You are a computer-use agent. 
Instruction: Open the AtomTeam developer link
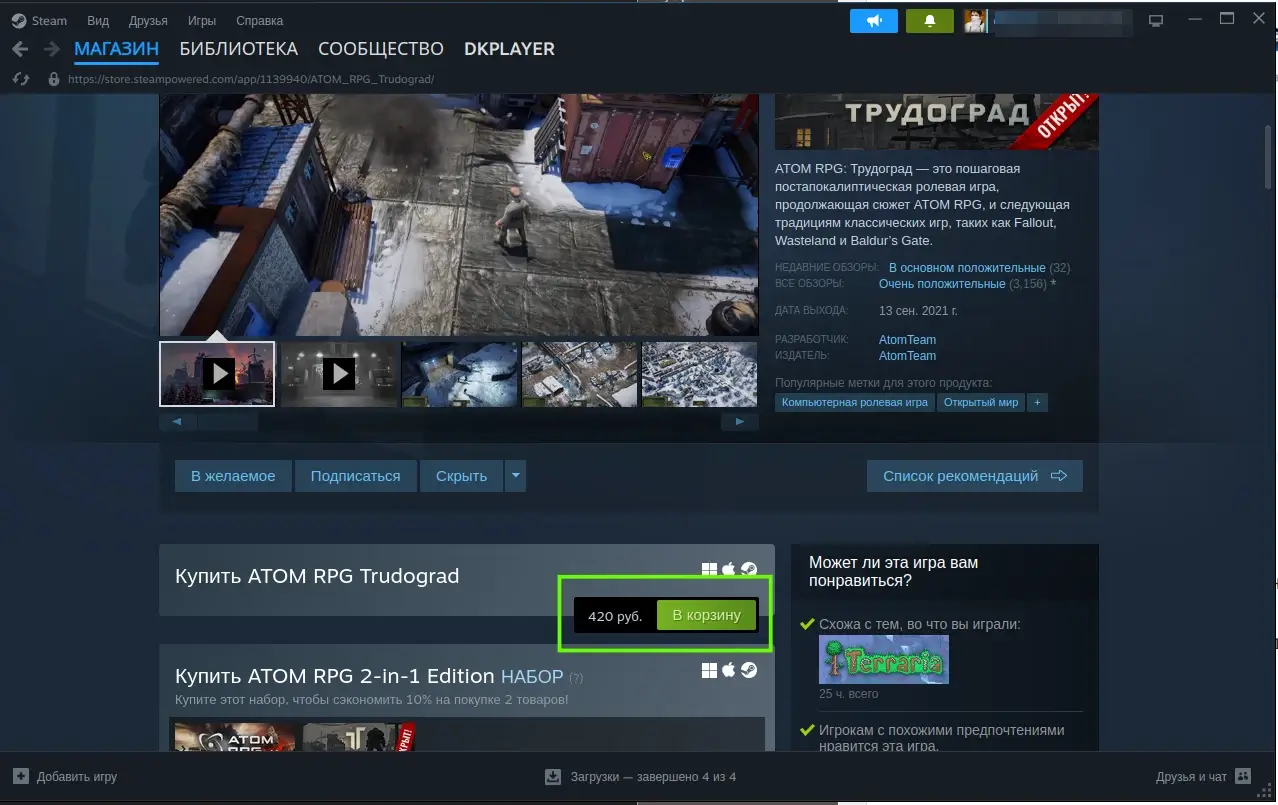click(907, 340)
